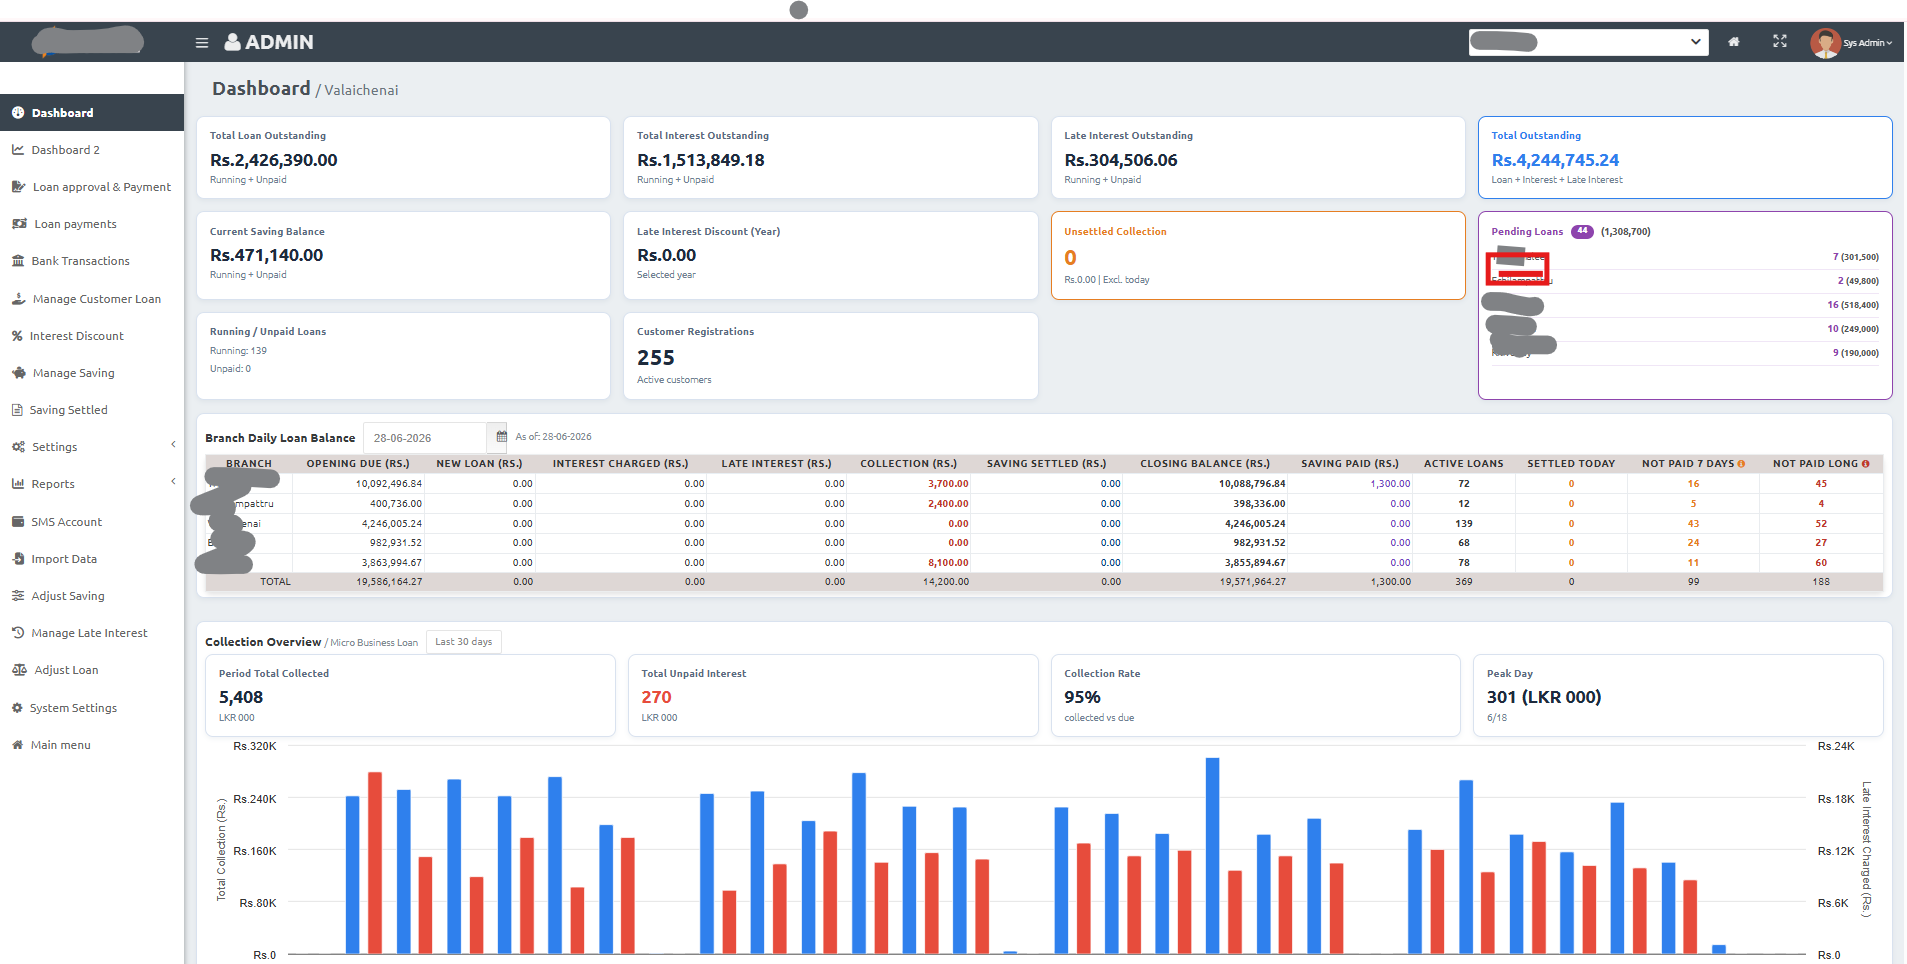
Task: Click the Import Data icon
Action: pyautogui.click(x=18, y=559)
